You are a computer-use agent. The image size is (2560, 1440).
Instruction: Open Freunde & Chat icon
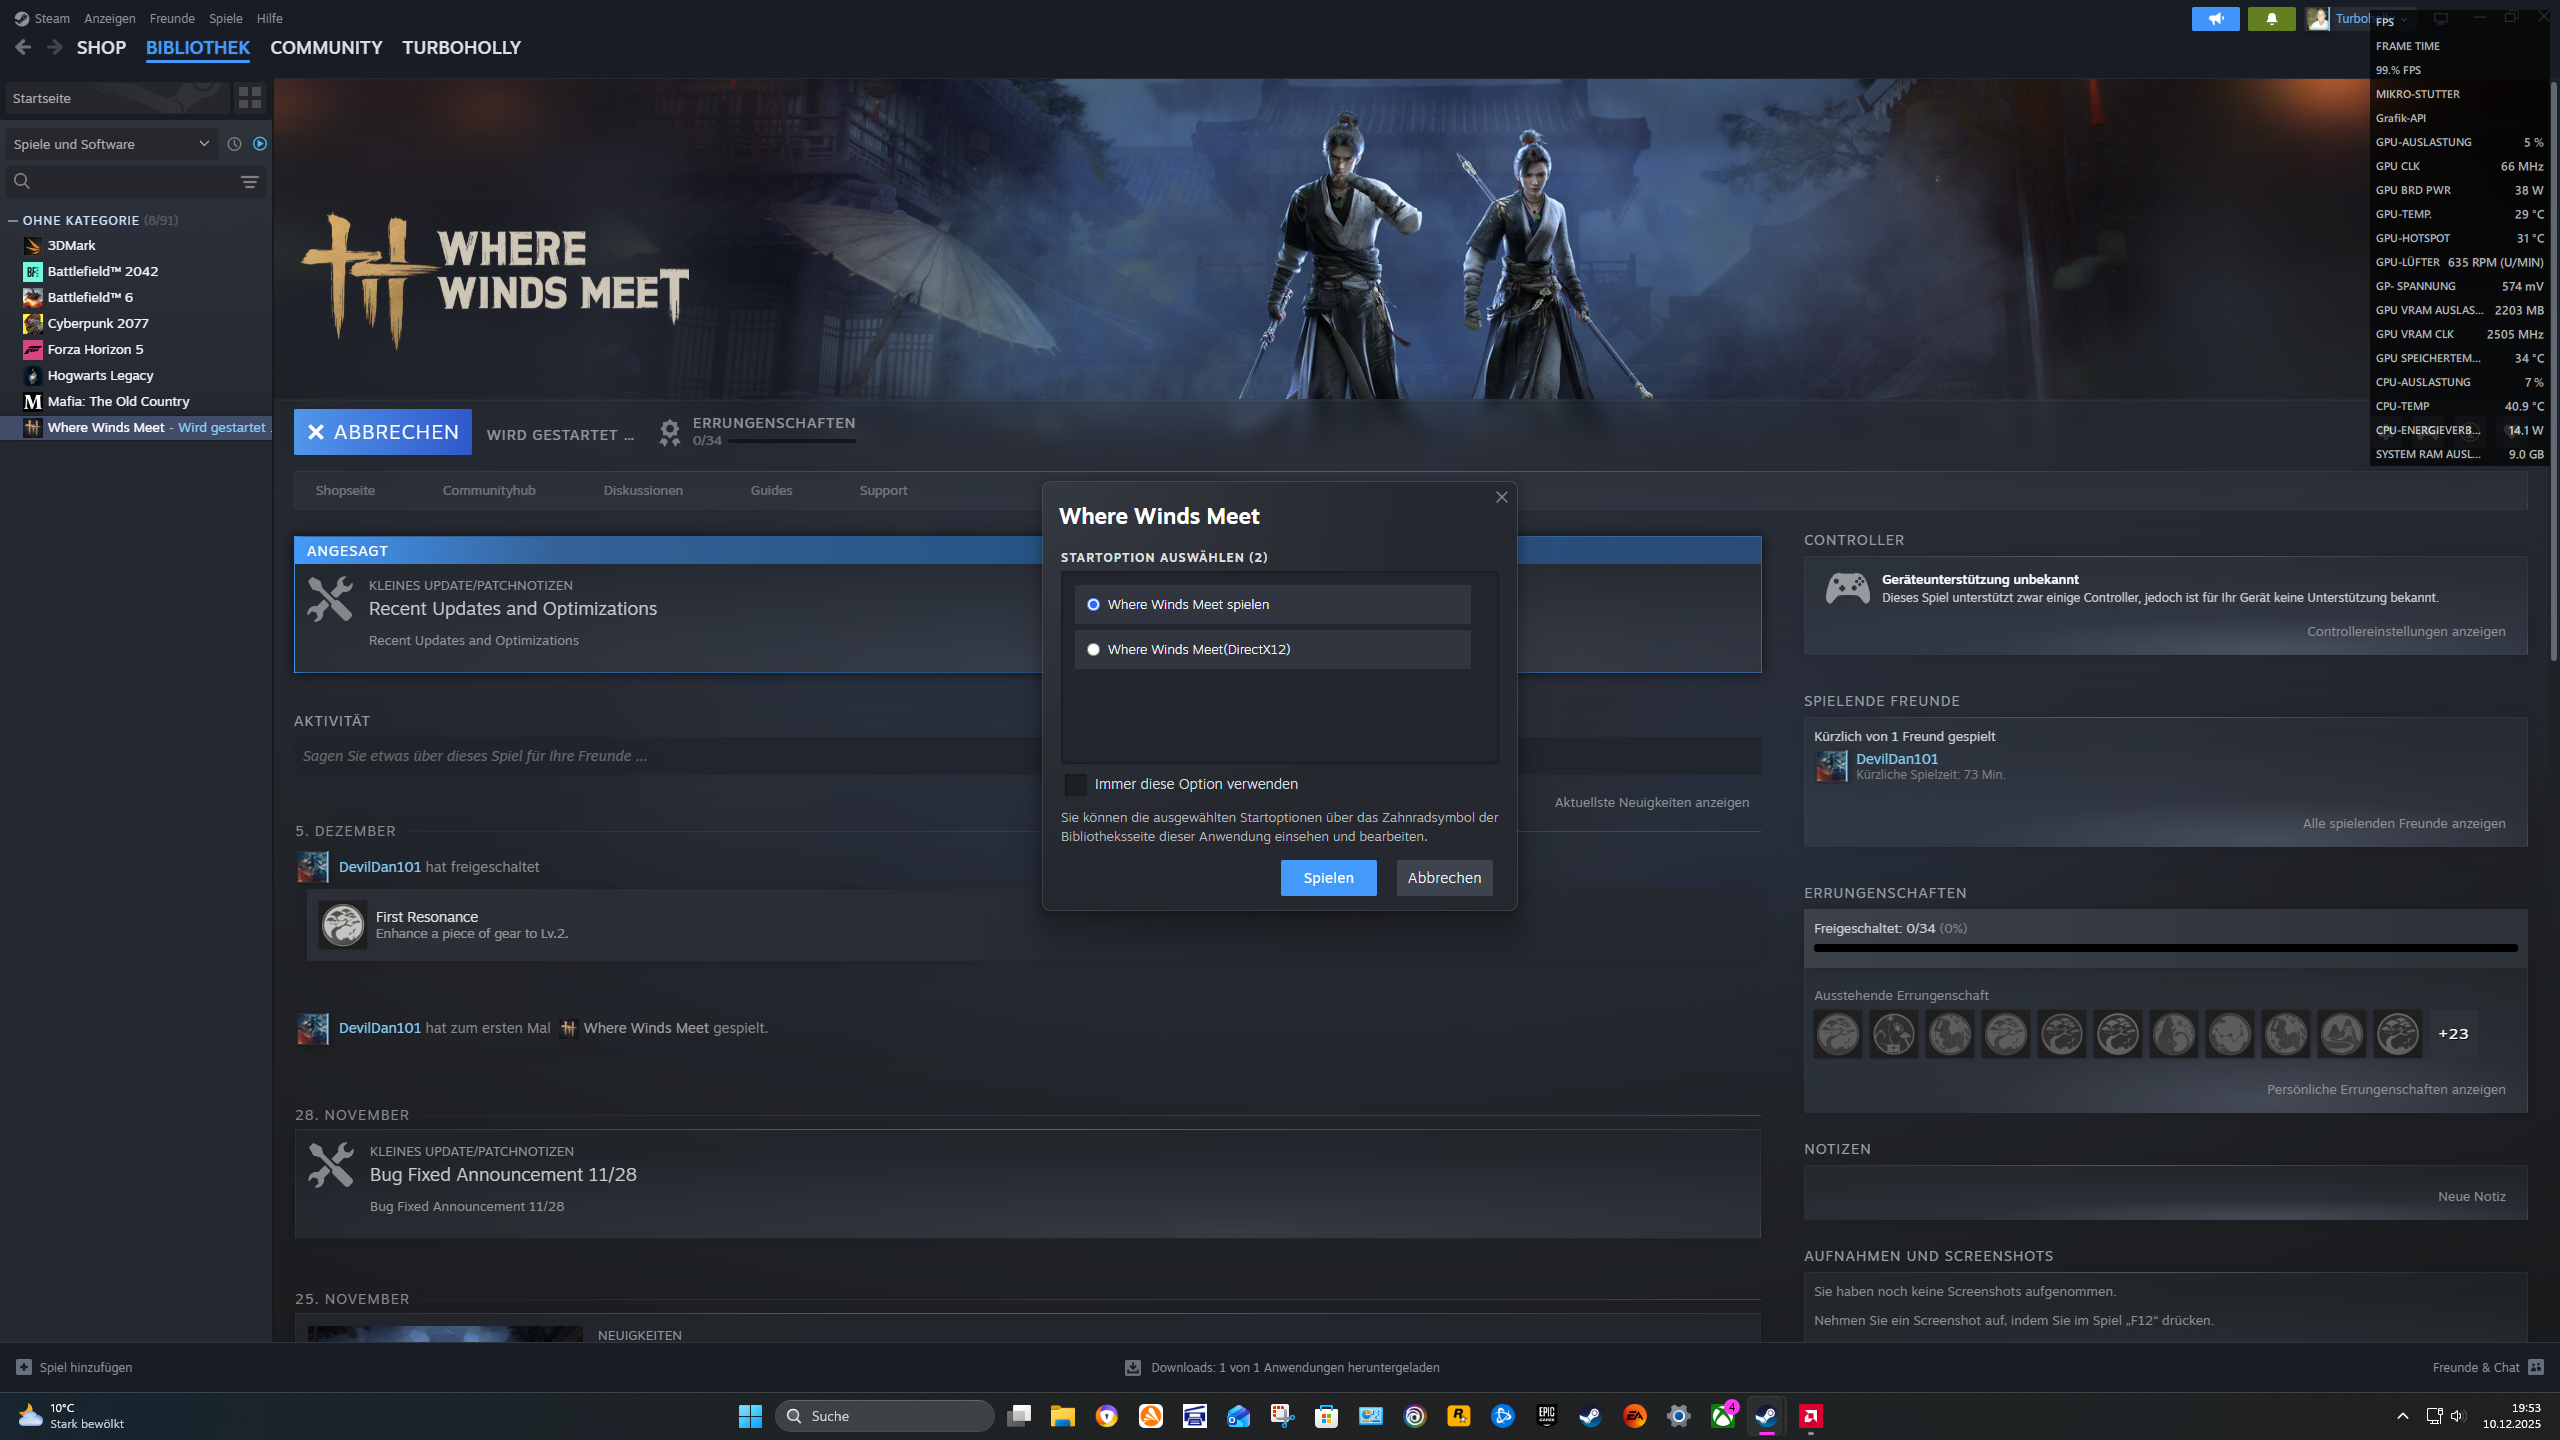click(x=2536, y=1367)
